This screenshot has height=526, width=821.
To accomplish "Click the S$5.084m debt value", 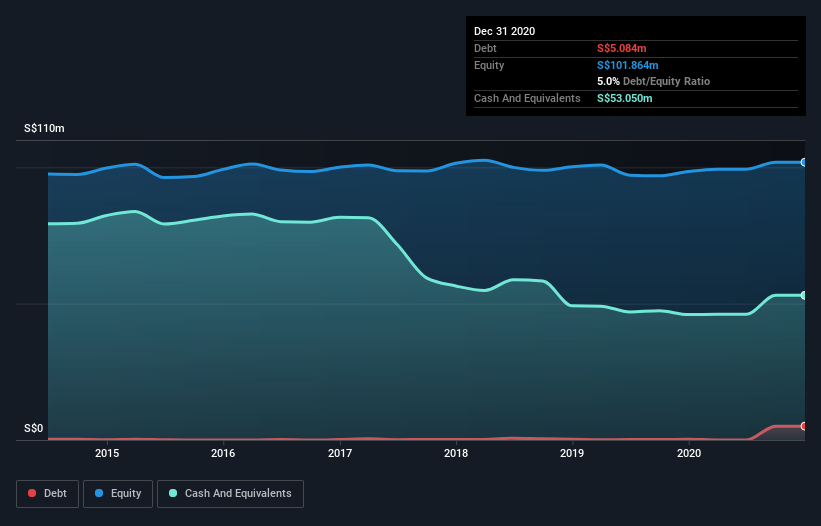I will 622,48.
